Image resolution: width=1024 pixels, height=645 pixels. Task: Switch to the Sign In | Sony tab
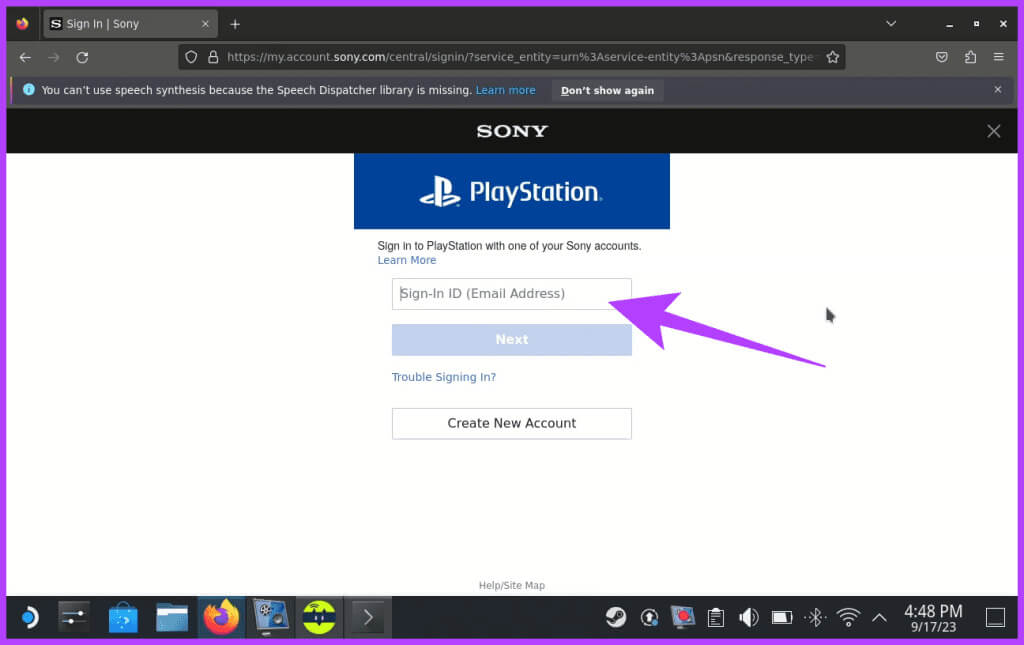130,24
